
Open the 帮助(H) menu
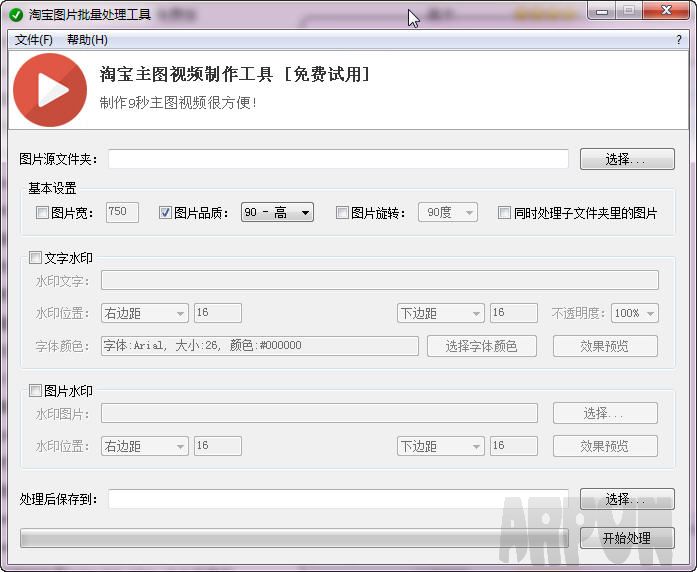(87, 40)
